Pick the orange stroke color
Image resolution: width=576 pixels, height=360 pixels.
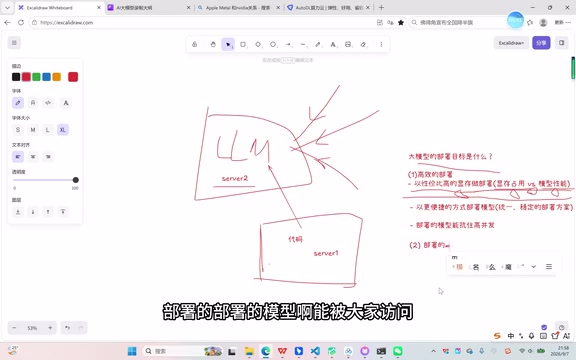57,77
